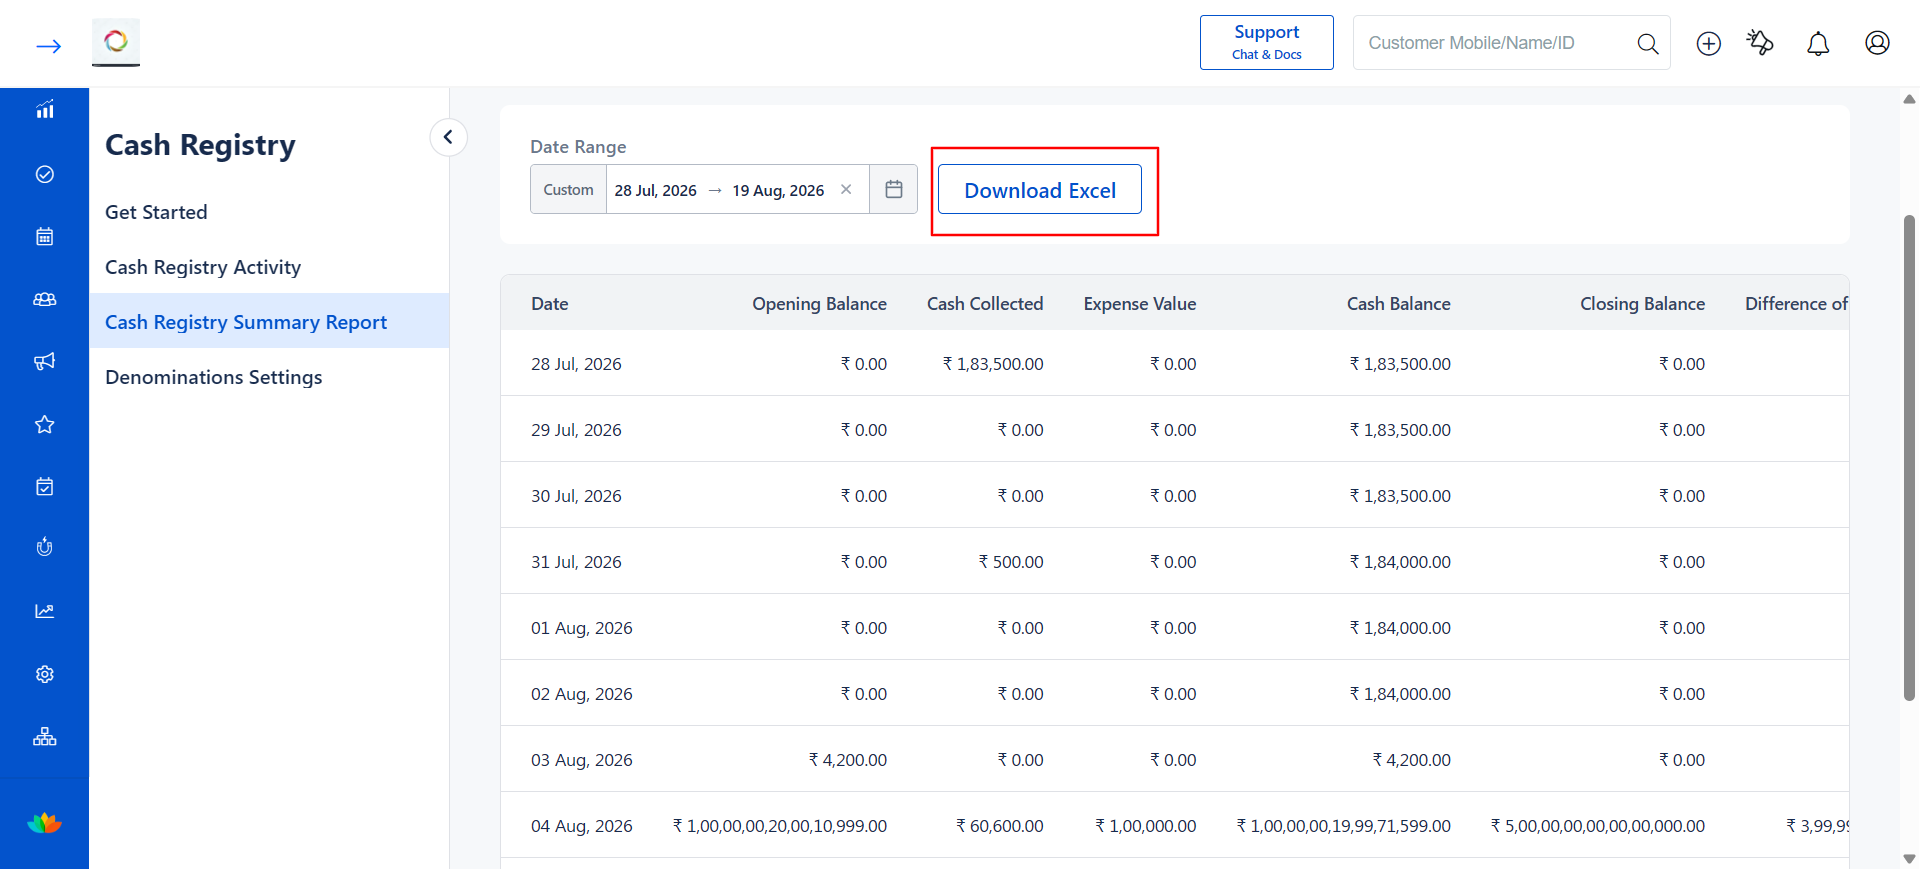Expand the main navigation with the arrow icon
1920x869 pixels.
(x=48, y=46)
